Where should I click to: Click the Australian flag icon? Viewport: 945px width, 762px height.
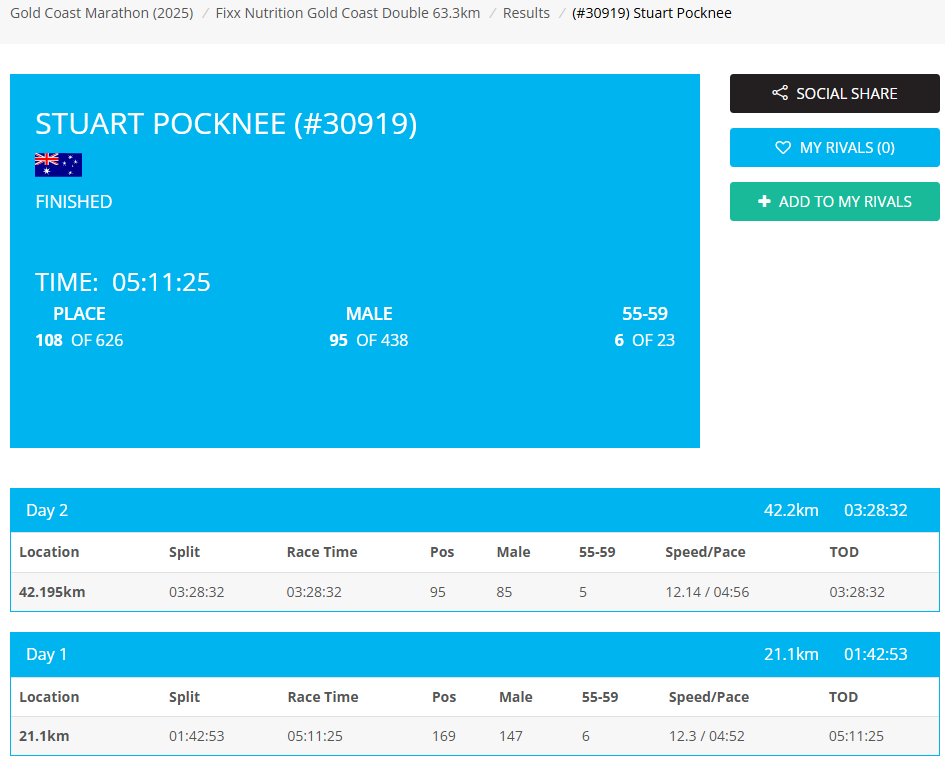(58, 164)
